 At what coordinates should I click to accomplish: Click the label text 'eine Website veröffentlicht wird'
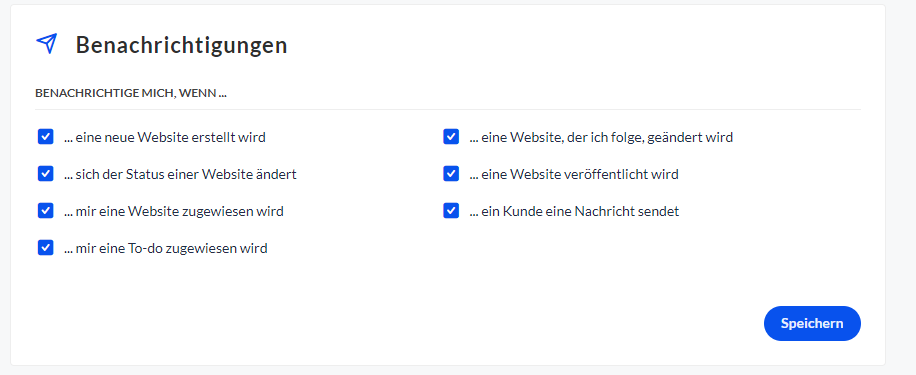coord(580,174)
